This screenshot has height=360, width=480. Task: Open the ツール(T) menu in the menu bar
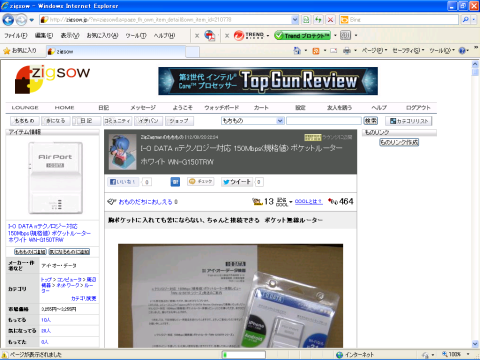pos(136,35)
